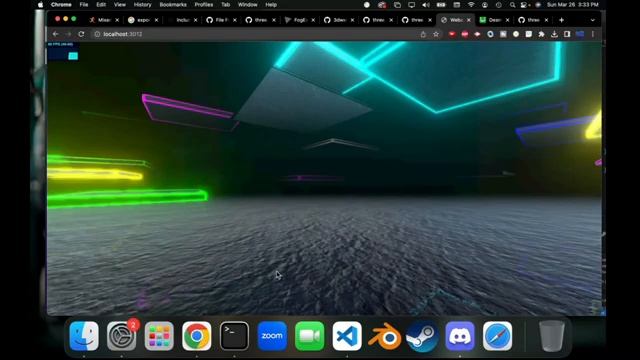The image size is (640, 360).
Task: Open the Bookmarks menu
Action: 173,5
